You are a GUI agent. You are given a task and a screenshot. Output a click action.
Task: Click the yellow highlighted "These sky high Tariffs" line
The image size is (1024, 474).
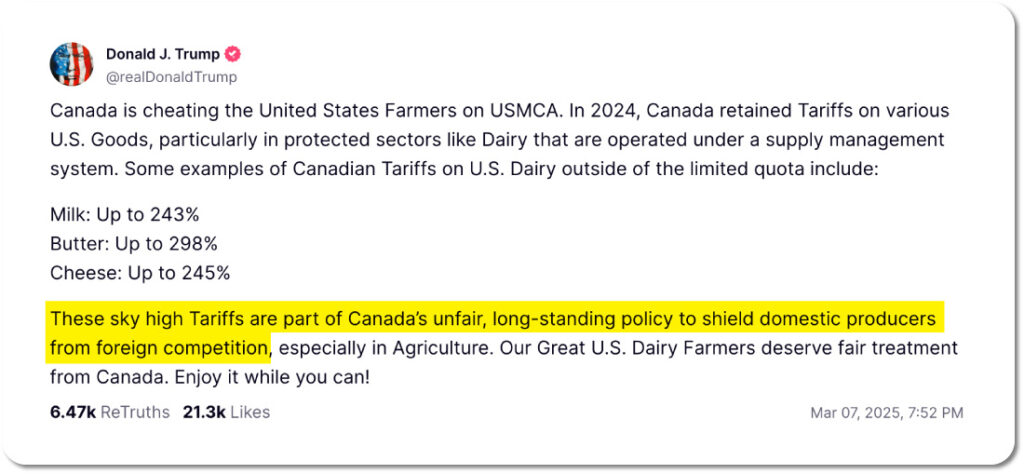[493, 319]
